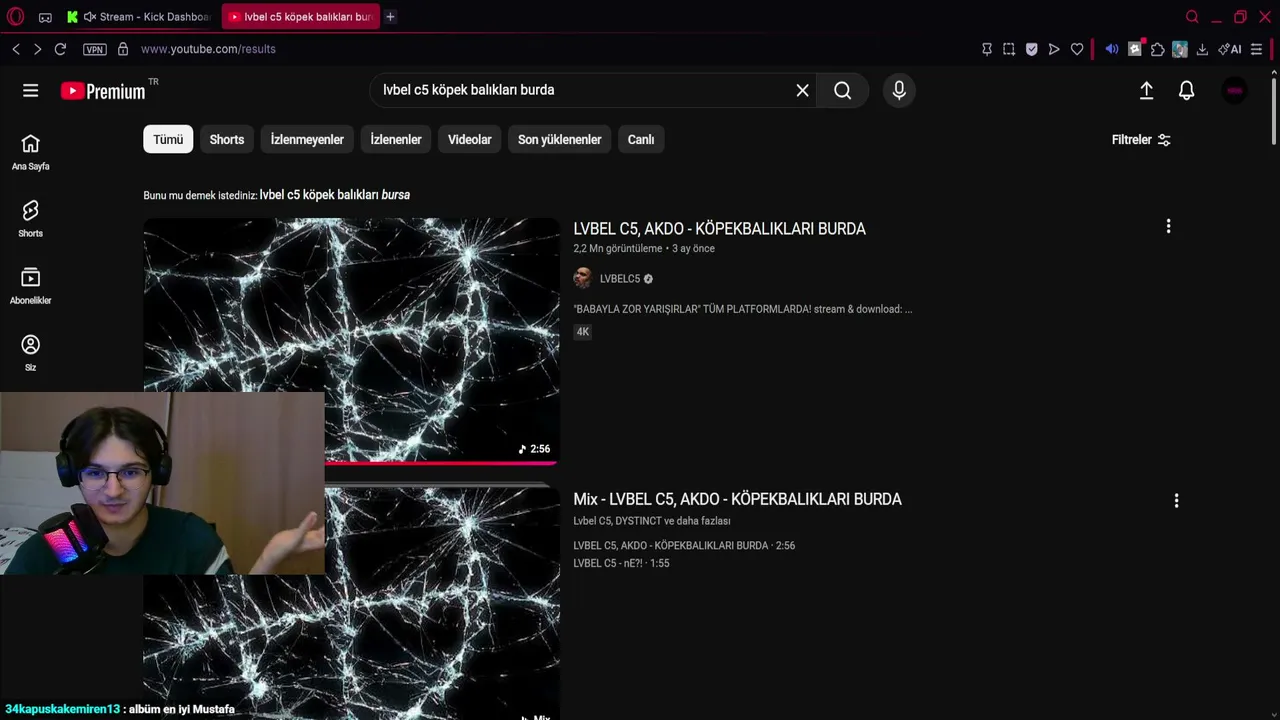
Task: Submit search with the magnifier button
Action: (843, 90)
